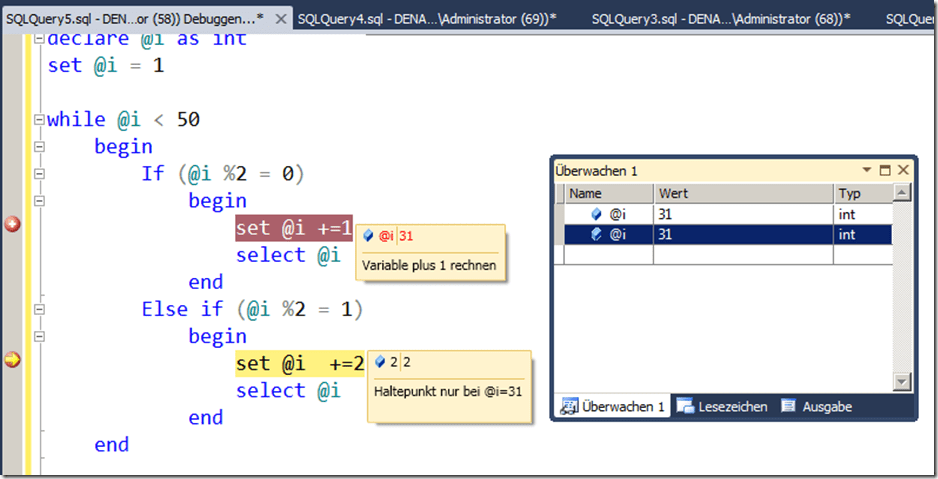Click the last 'end' closing the while
The width and height of the screenshot is (938, 479).
pyautogui.click(x=111, y=444)
